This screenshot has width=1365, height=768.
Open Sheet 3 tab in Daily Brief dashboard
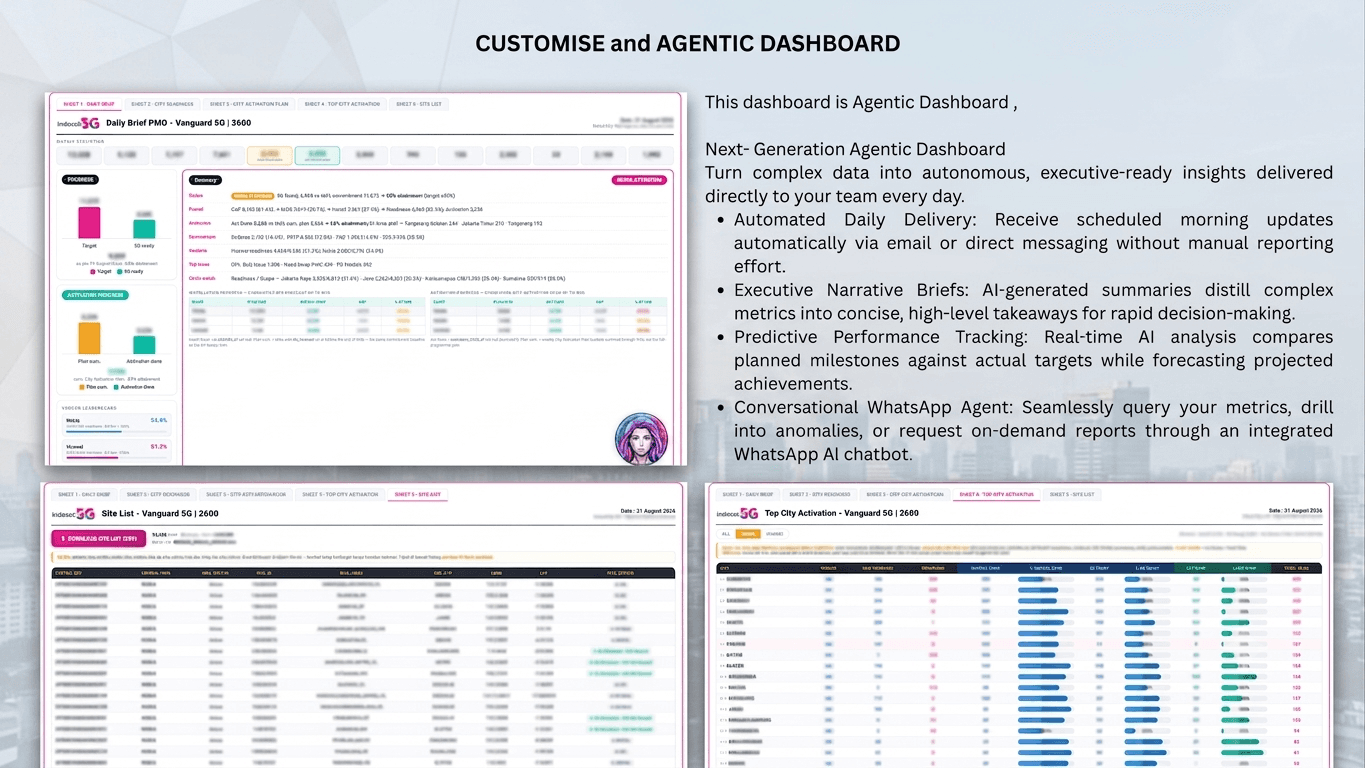pyautogui.click(x=249, y=104)
